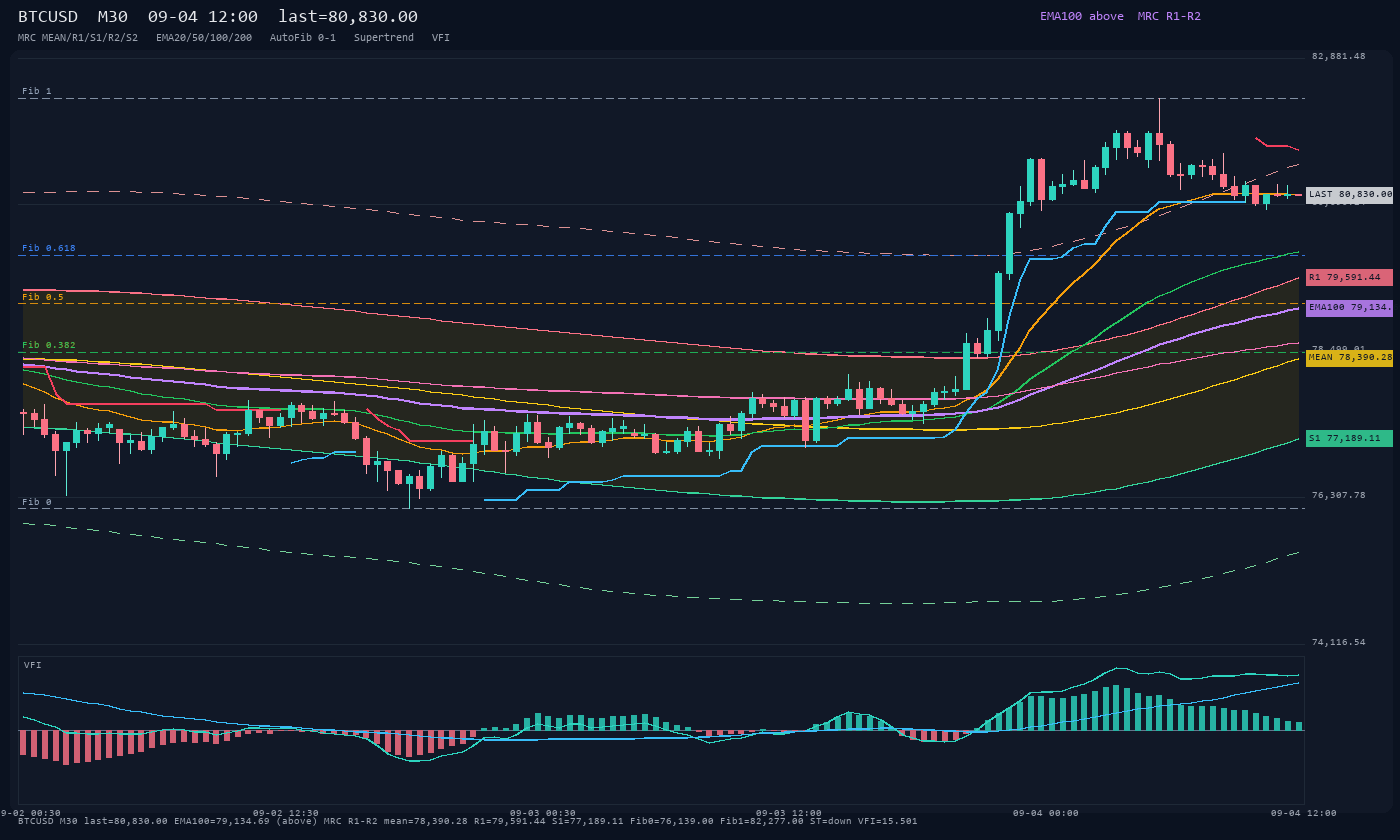Screen dimensions: 1400x840
Task: Select the 'Supertrend' legend entry
Action: (x=384, y=37)
